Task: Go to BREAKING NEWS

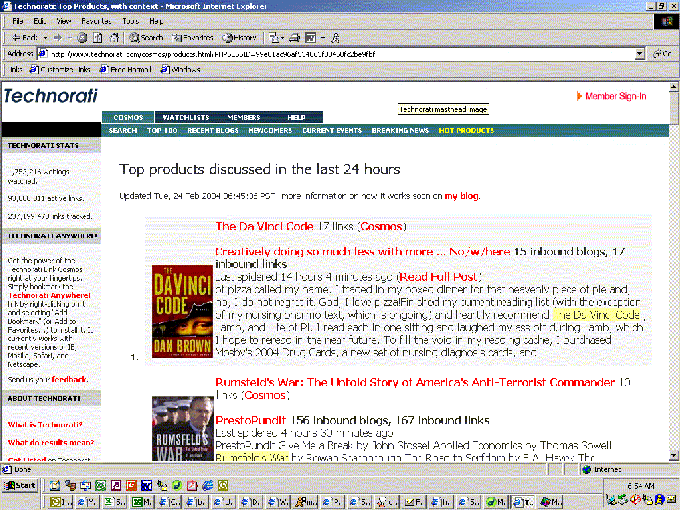Action: pyautogui.click(x=400, y=131)
